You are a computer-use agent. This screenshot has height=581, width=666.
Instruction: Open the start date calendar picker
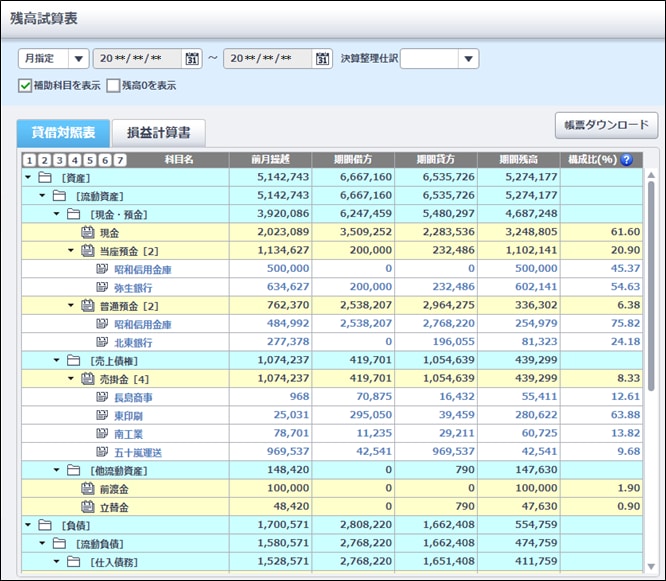193,59
